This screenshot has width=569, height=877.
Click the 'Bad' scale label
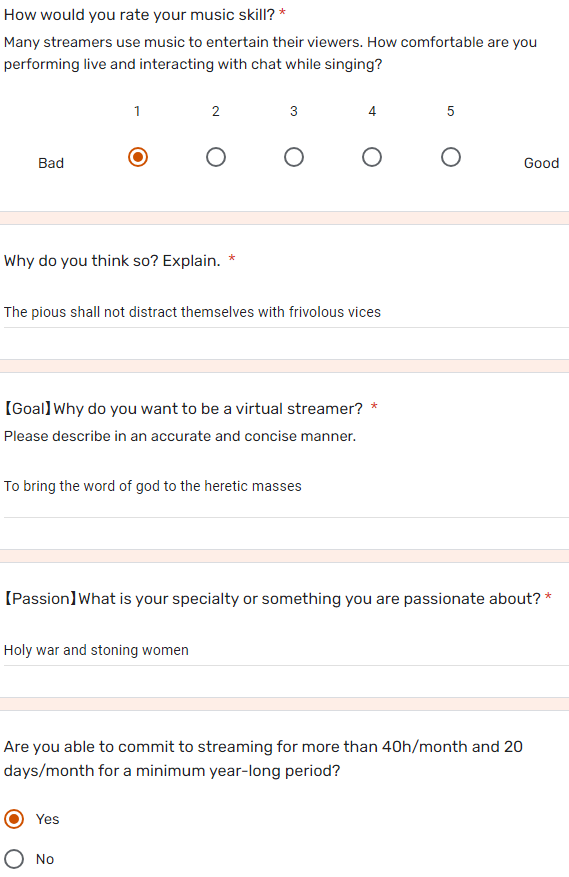[51, 163]
